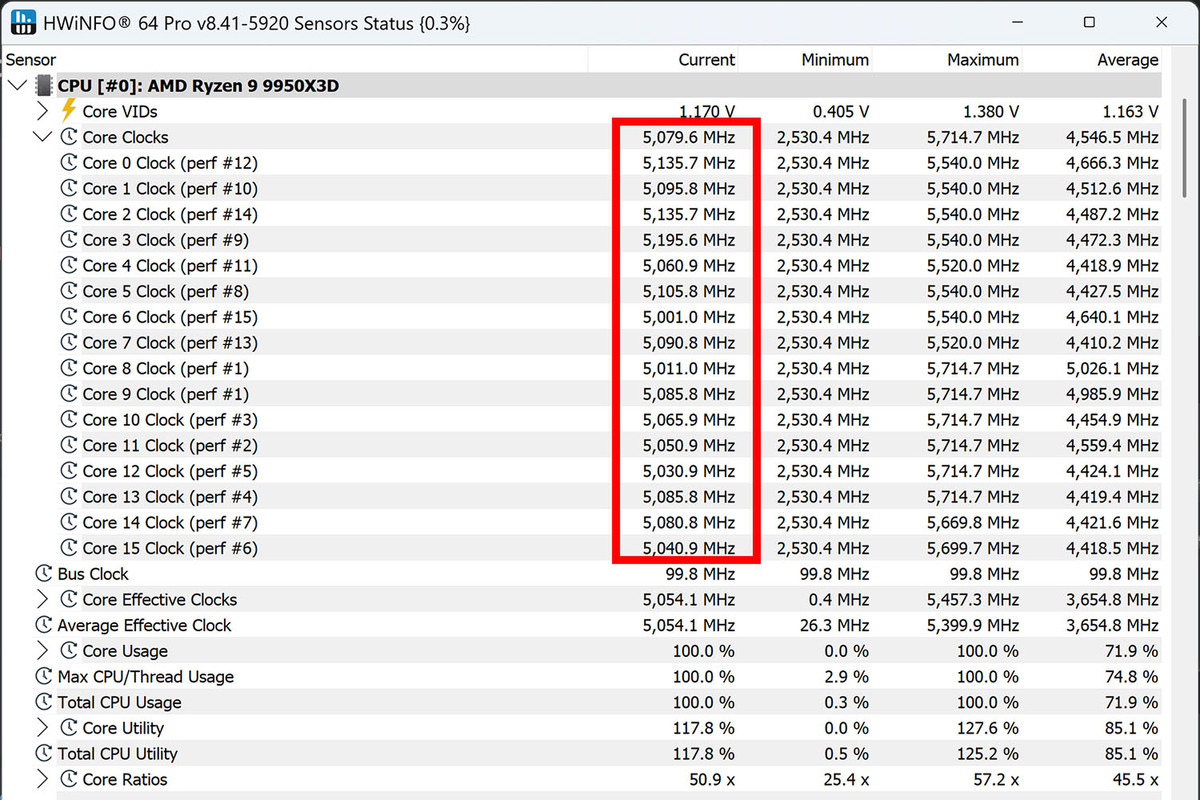
Task: Click the clock icon beside Core 0 Clock
Action: point(68,163)
